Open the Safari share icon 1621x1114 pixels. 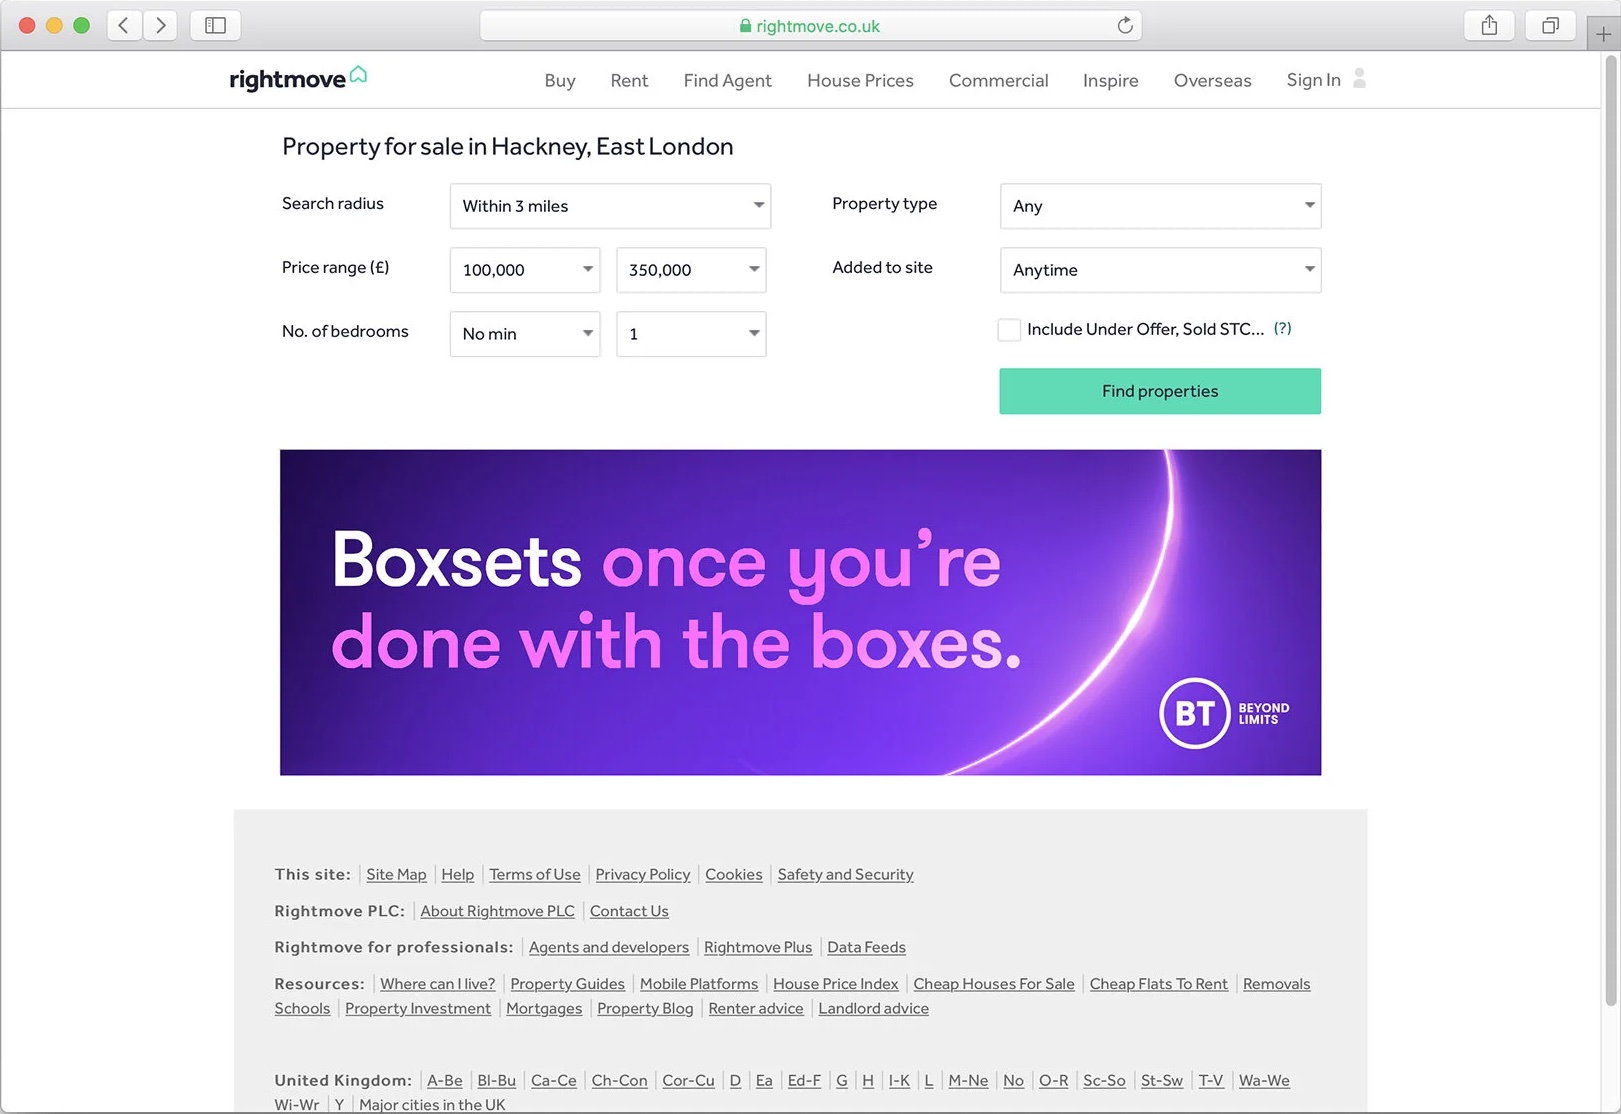[x=1489, y=25]
